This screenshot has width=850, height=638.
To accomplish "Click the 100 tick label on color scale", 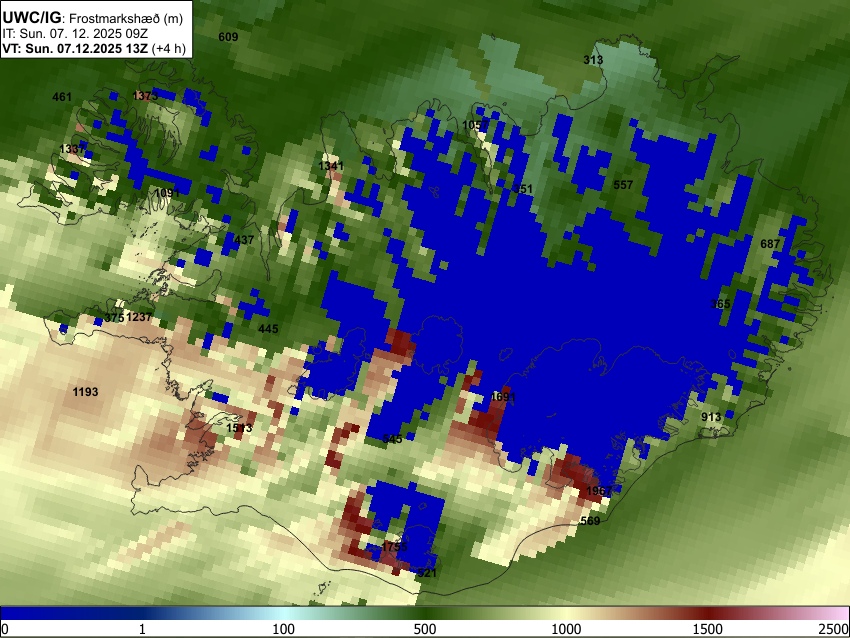I will (283, 629).
